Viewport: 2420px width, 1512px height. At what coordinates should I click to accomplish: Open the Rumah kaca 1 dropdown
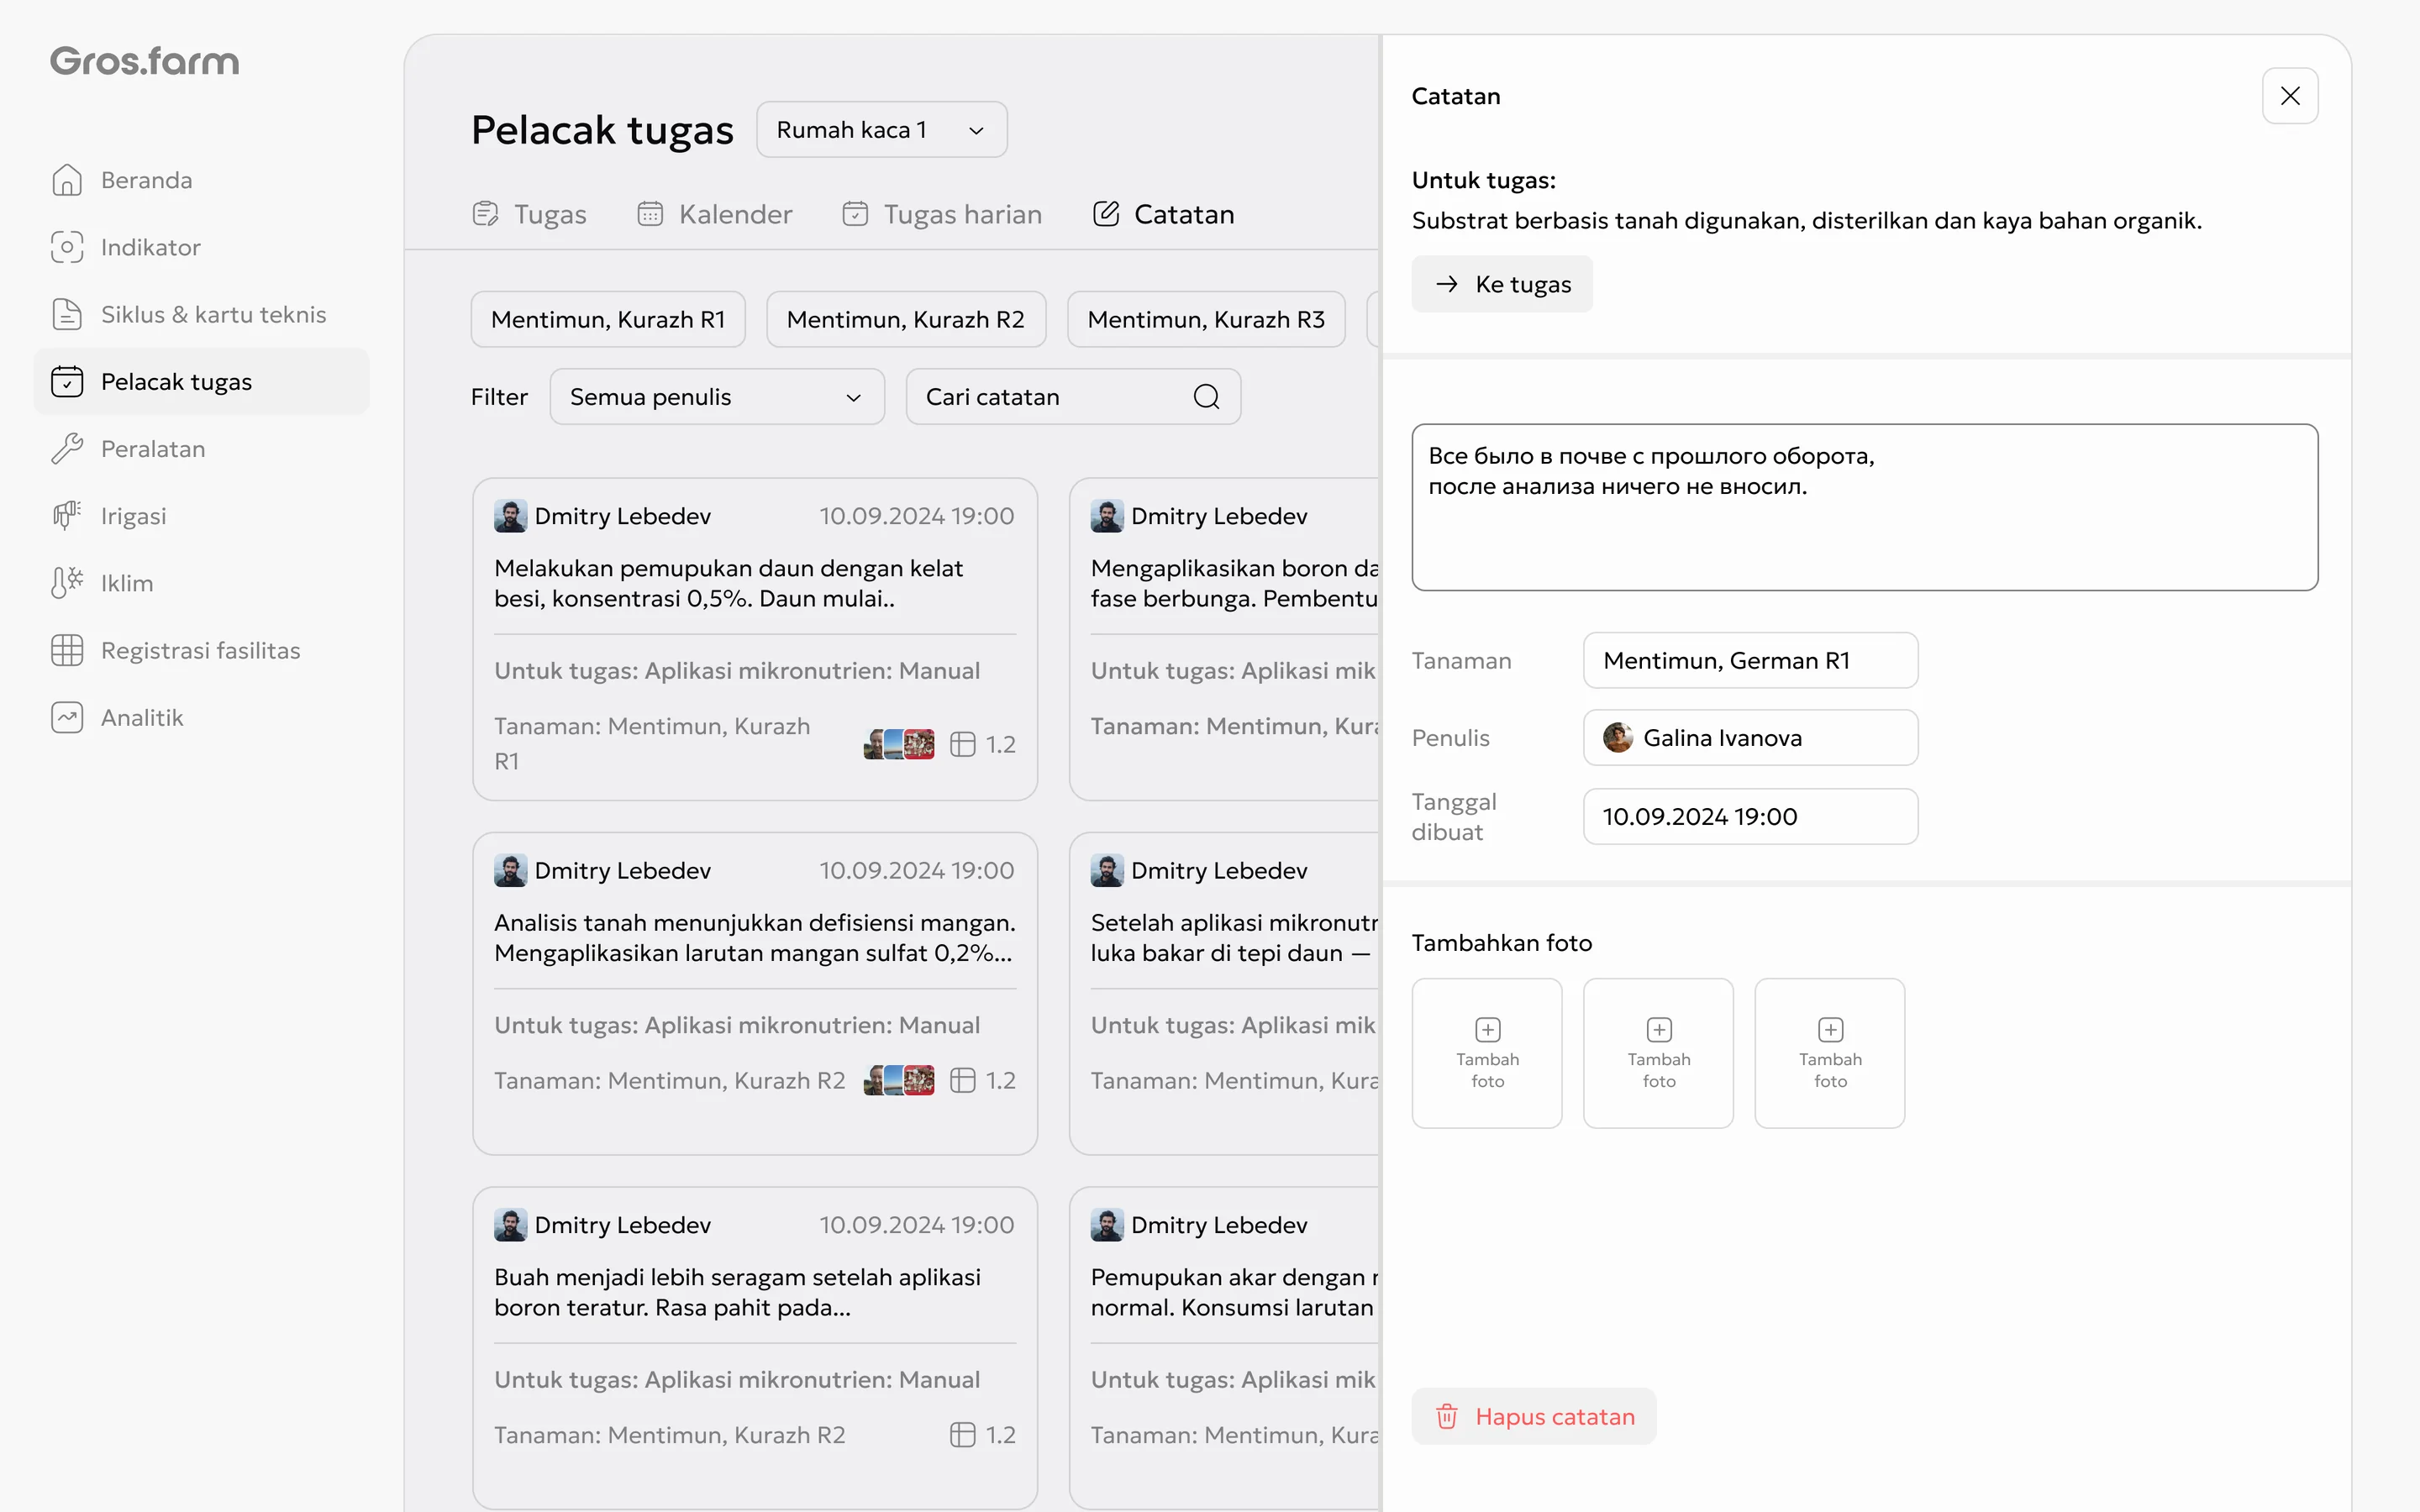[881, 130]
